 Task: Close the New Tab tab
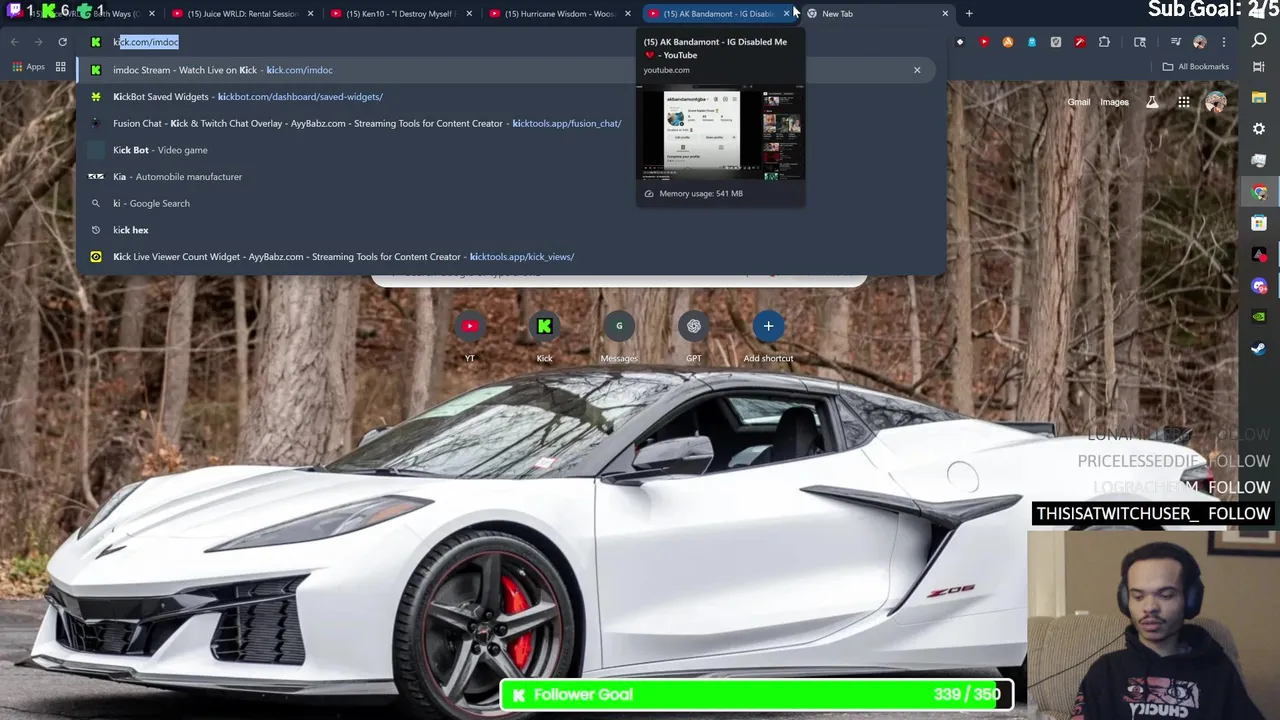coord(945,14)
